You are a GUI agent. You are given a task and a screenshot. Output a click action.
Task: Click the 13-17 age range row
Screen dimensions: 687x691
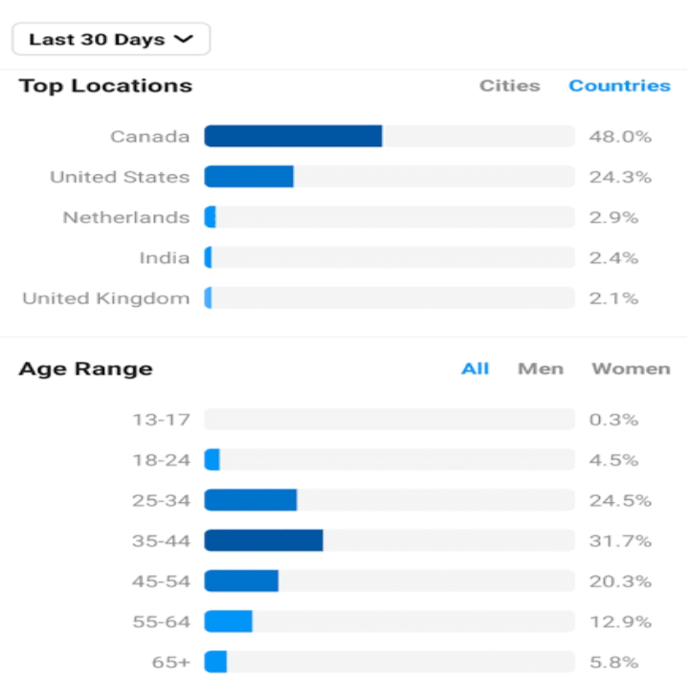(389, 419)
